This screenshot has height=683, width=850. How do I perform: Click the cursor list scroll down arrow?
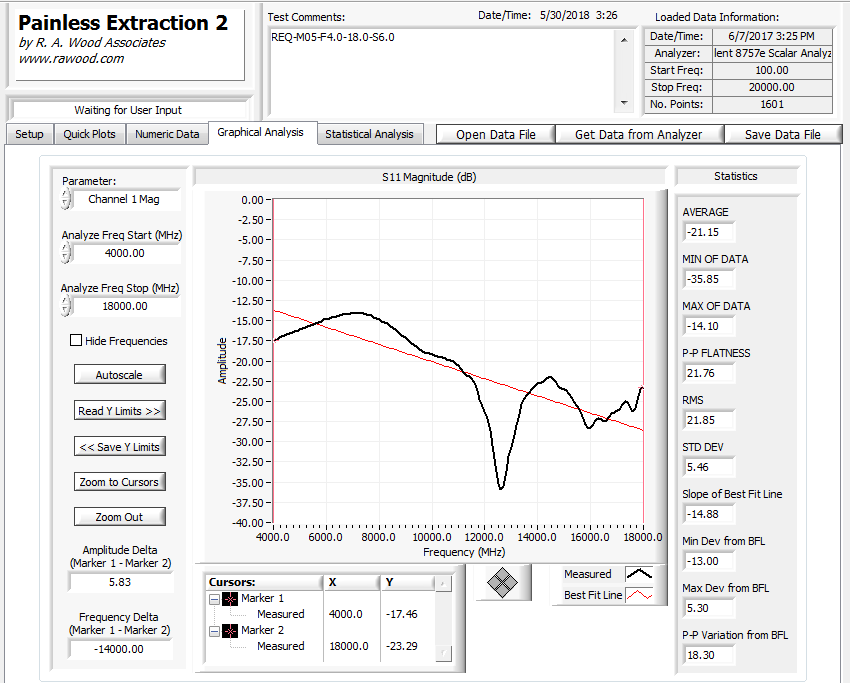443,653
